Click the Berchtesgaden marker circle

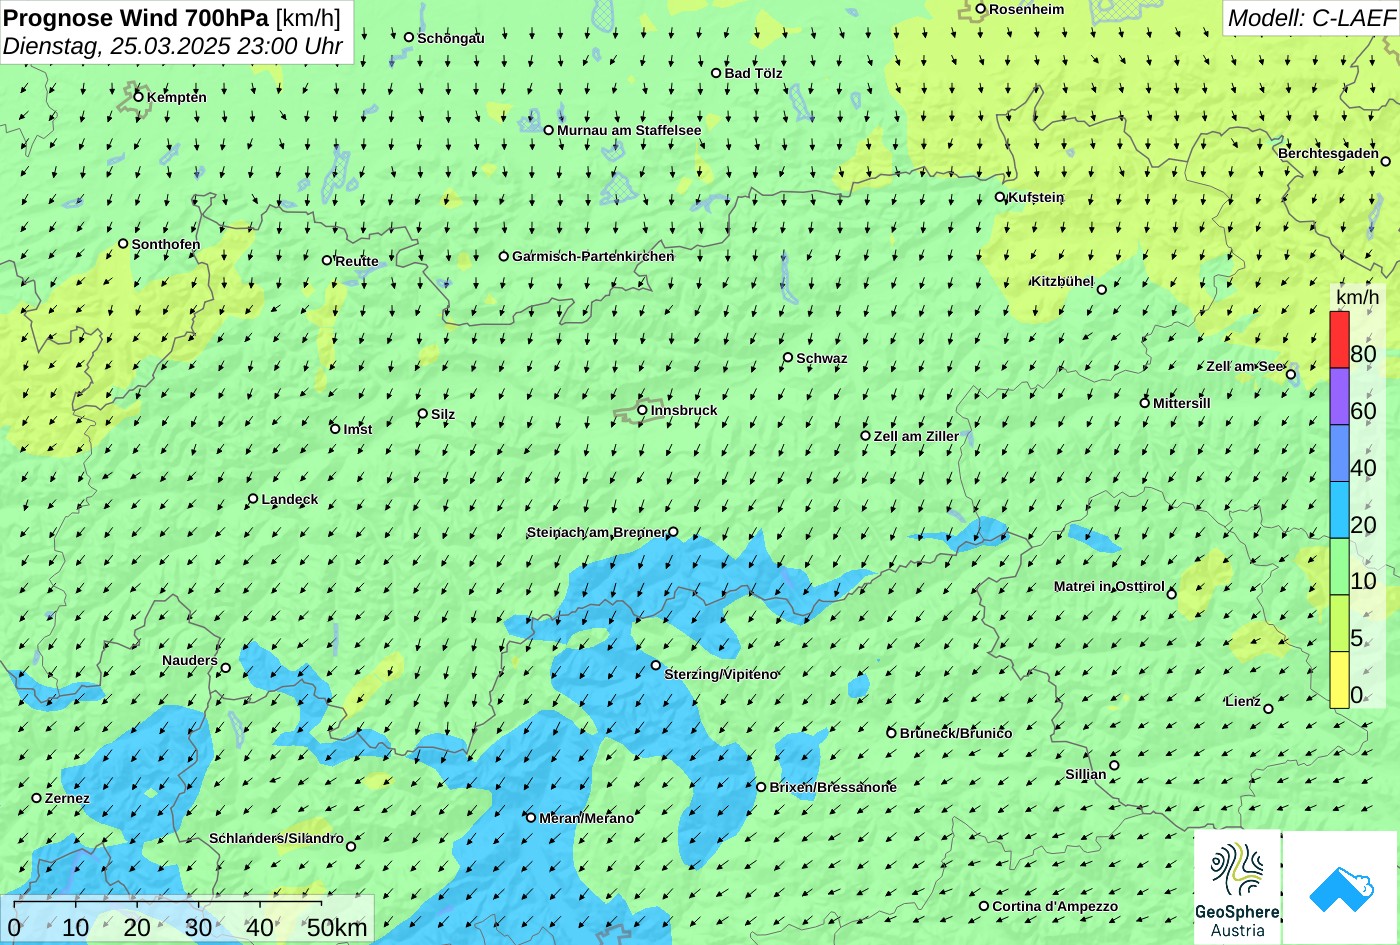point(1385,161)
